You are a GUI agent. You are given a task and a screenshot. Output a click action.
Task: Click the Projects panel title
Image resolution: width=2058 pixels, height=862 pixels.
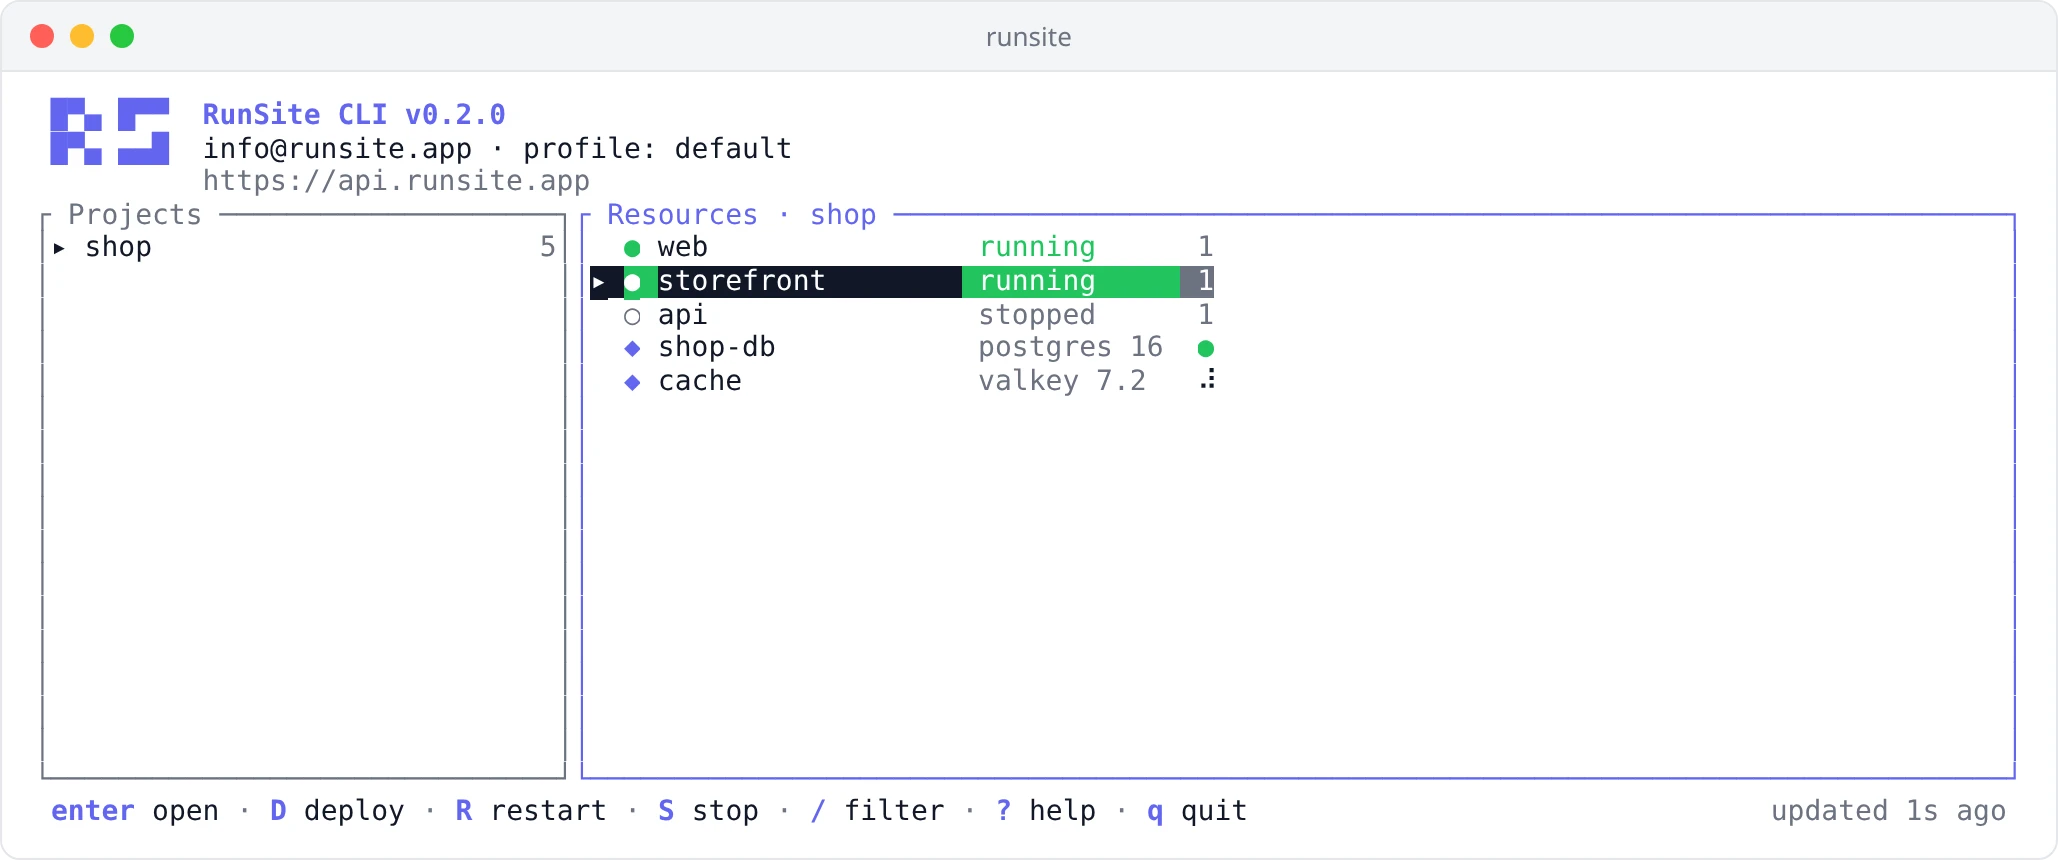click(135, 215)
